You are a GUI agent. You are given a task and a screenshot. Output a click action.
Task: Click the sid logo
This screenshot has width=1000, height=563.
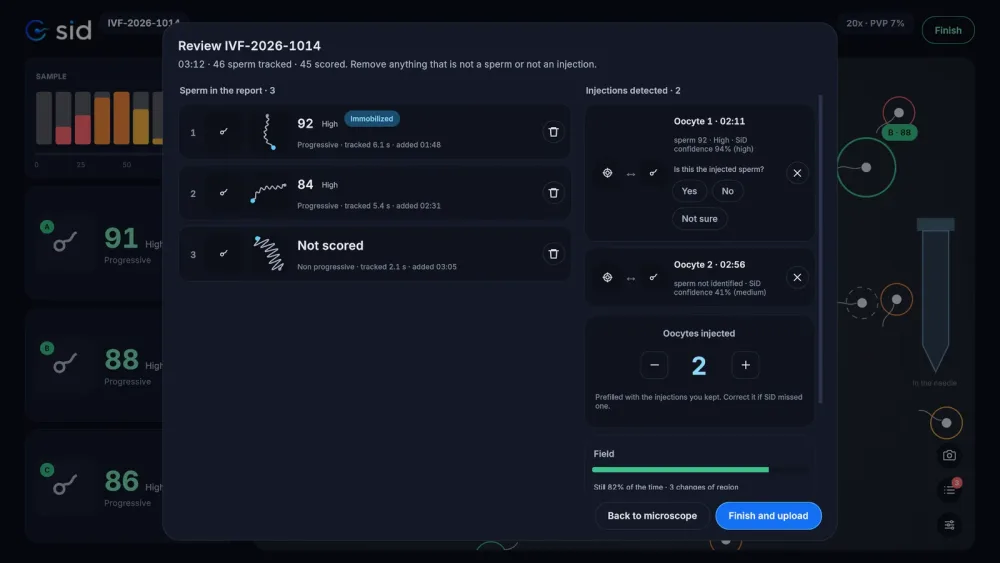click(59, 30)
